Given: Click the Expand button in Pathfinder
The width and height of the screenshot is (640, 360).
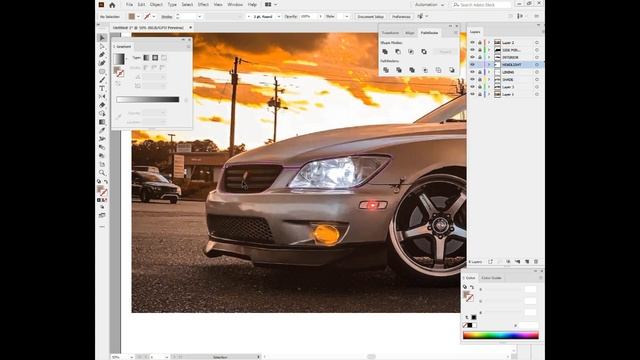Looking at the screenshot, I should pyautogui.click(x=445, y=52).
